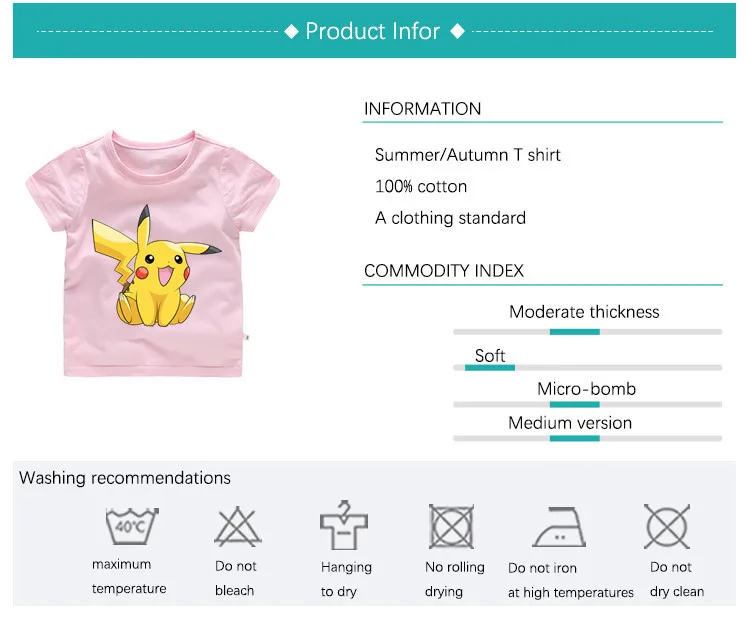Select the Hanging to dry shirt icon
This screenshot has width=750, height=621.
point(344,525)
